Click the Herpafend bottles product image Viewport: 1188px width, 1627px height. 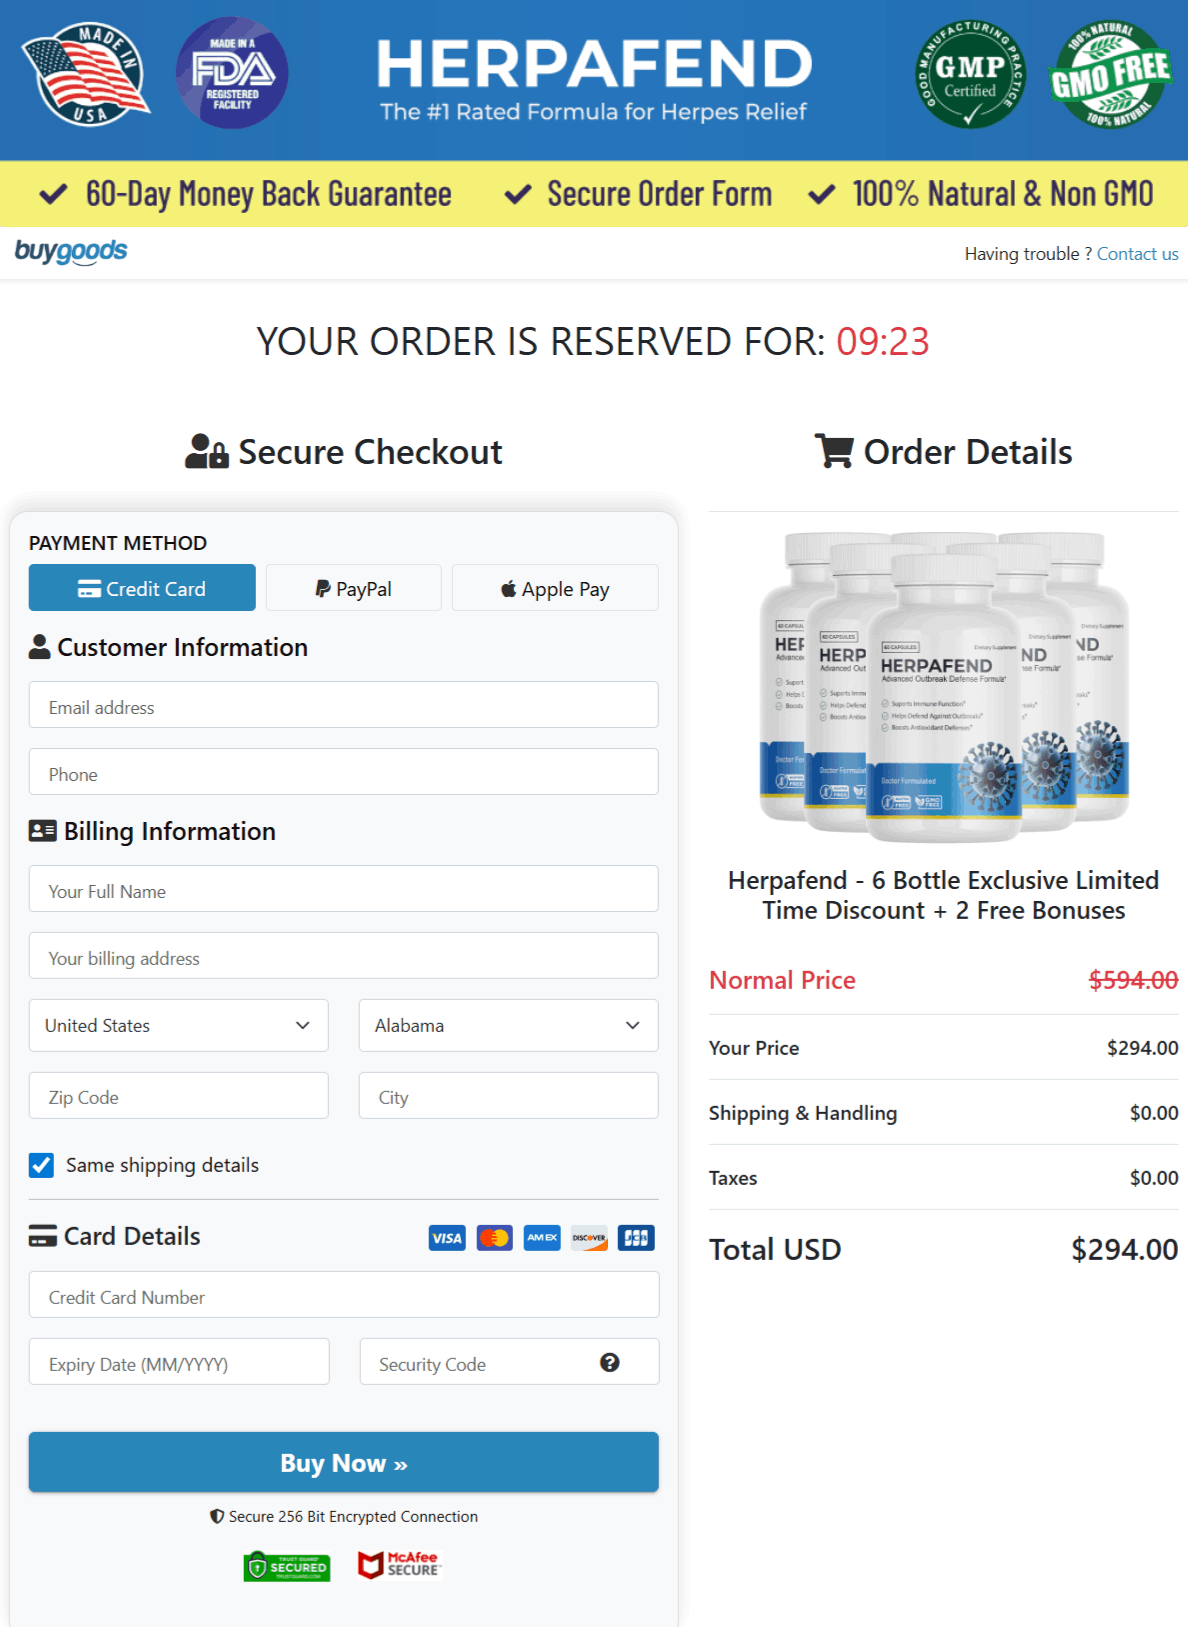click(x=943, y=687)
